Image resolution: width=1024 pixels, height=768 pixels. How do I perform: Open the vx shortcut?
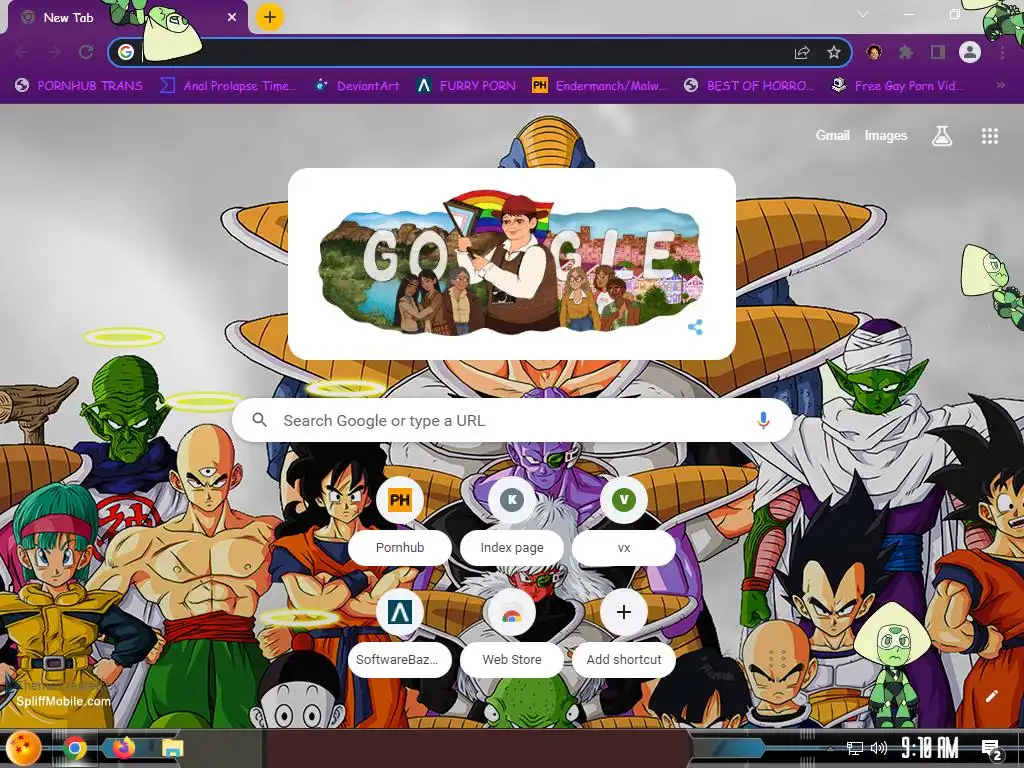click(624, 520)
